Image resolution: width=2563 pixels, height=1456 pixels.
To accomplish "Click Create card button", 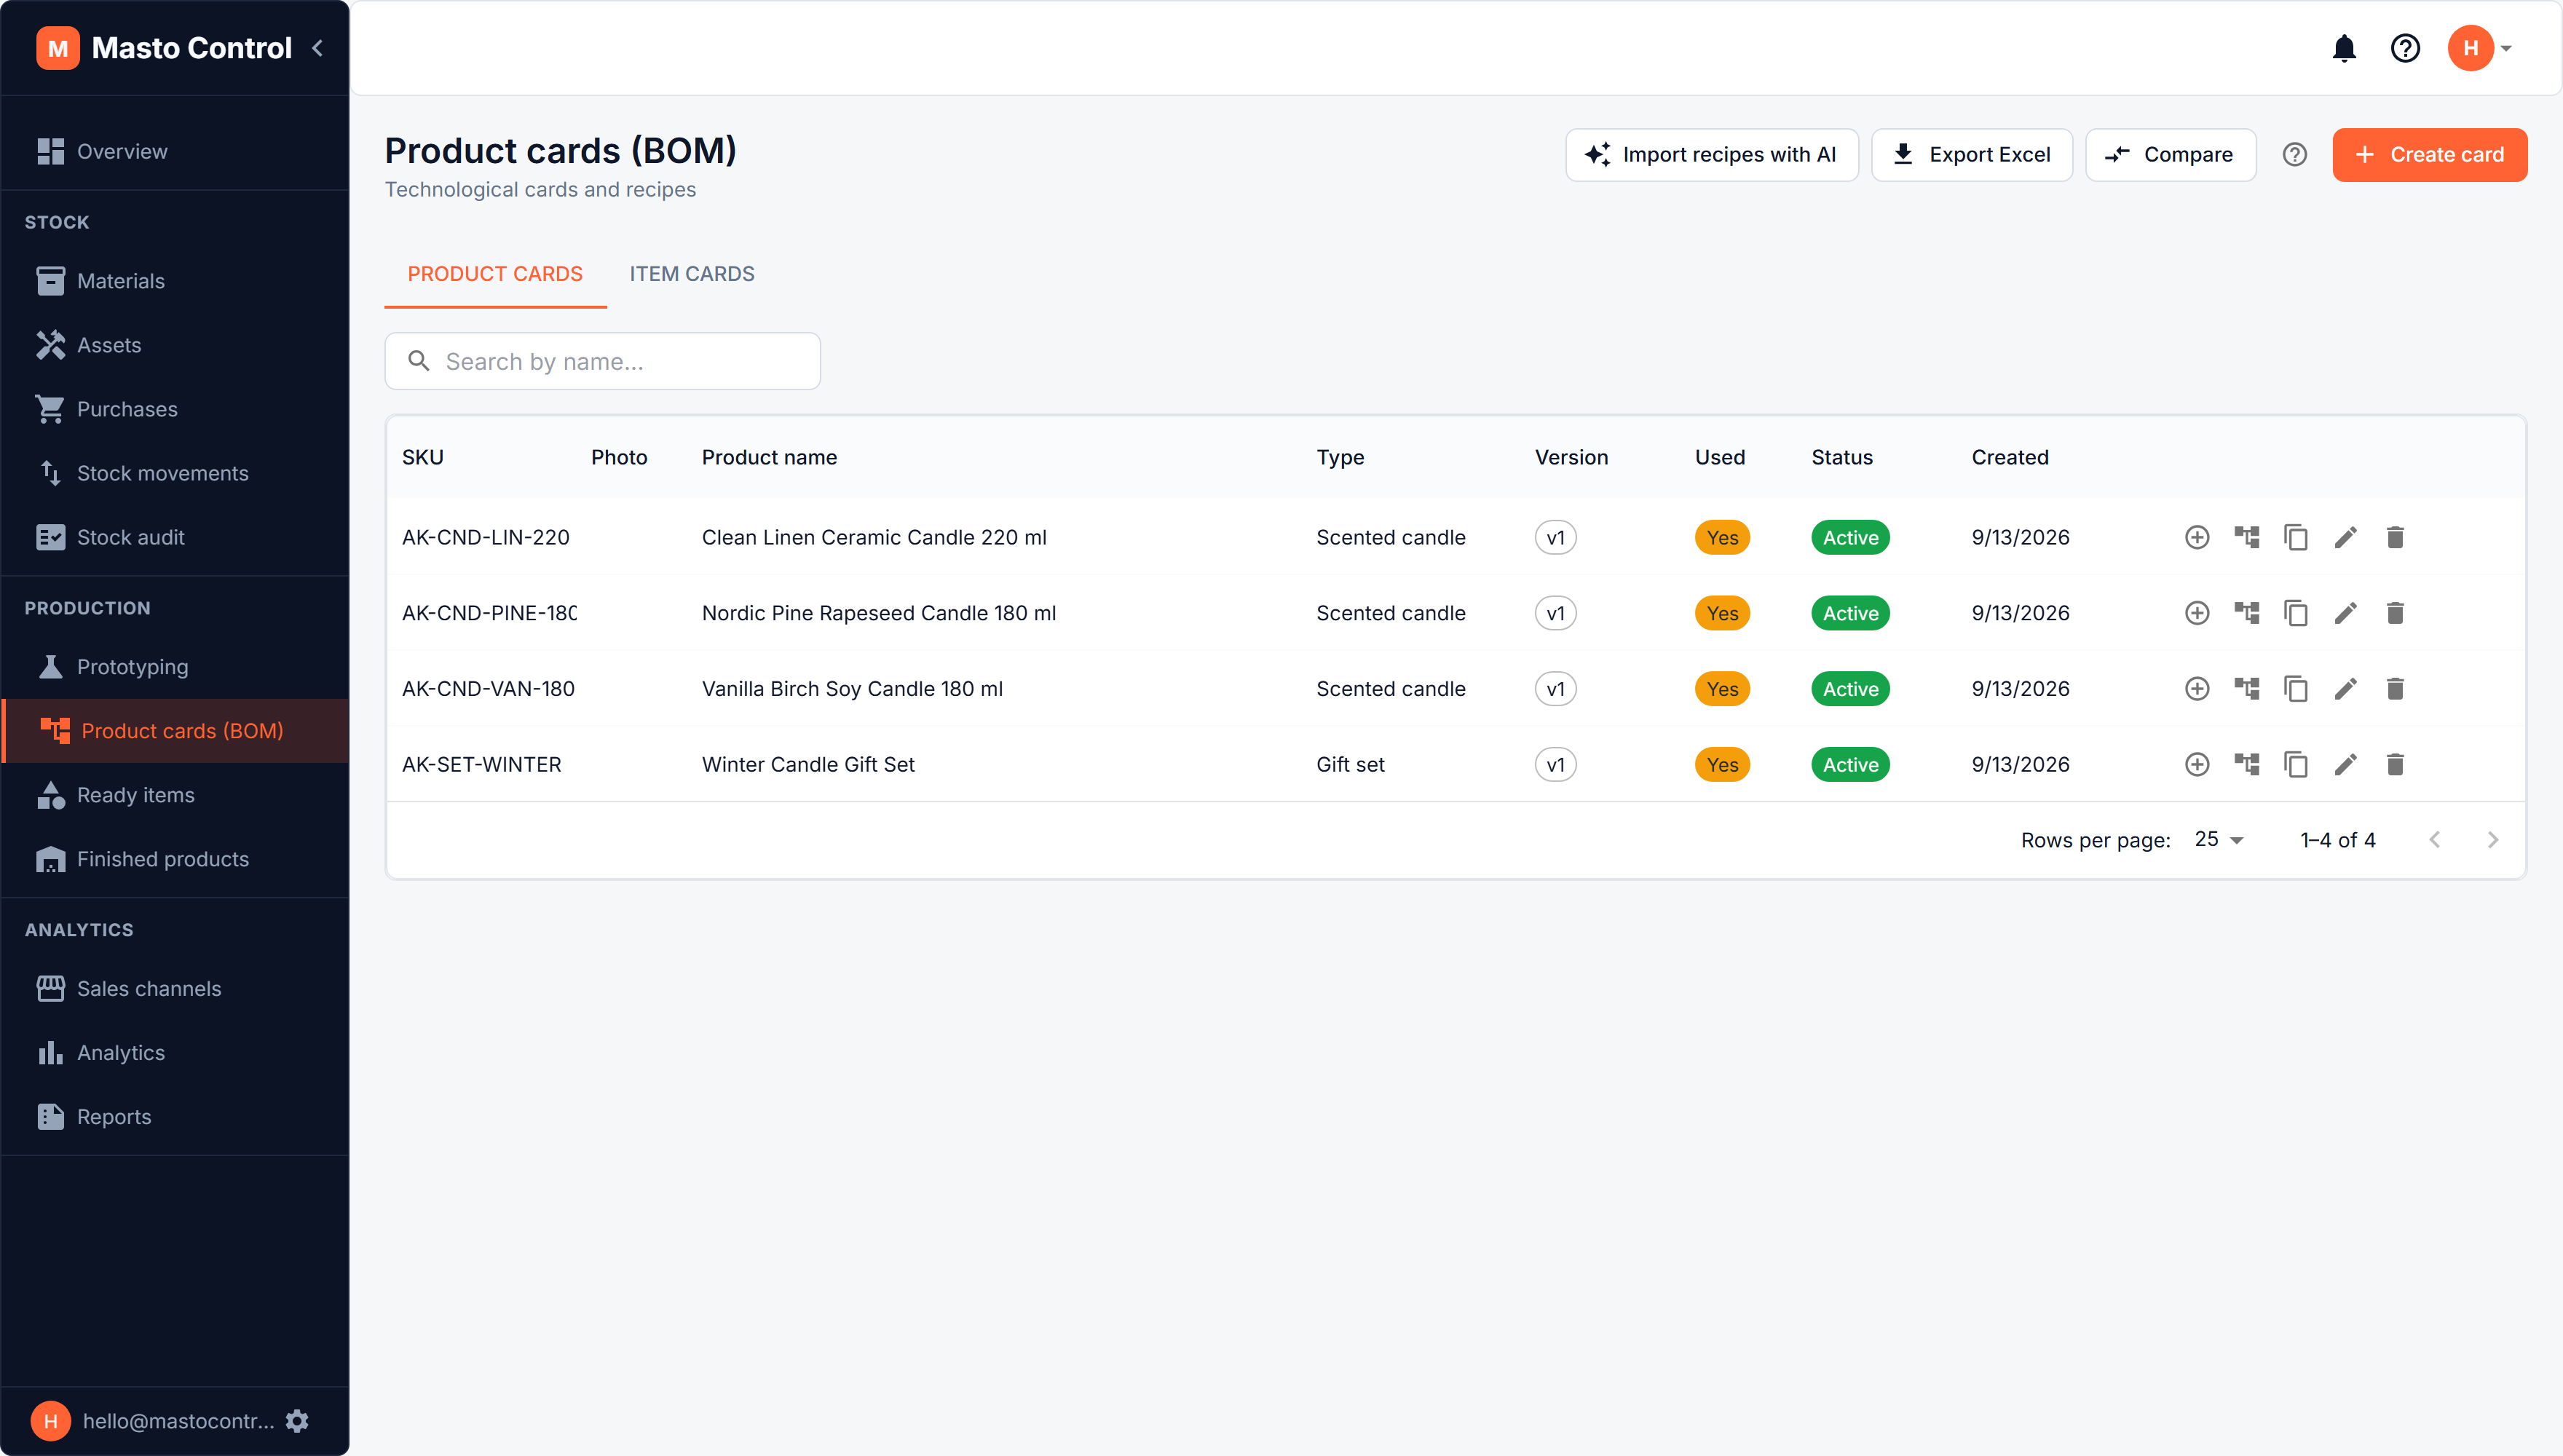I will 2430,155.
